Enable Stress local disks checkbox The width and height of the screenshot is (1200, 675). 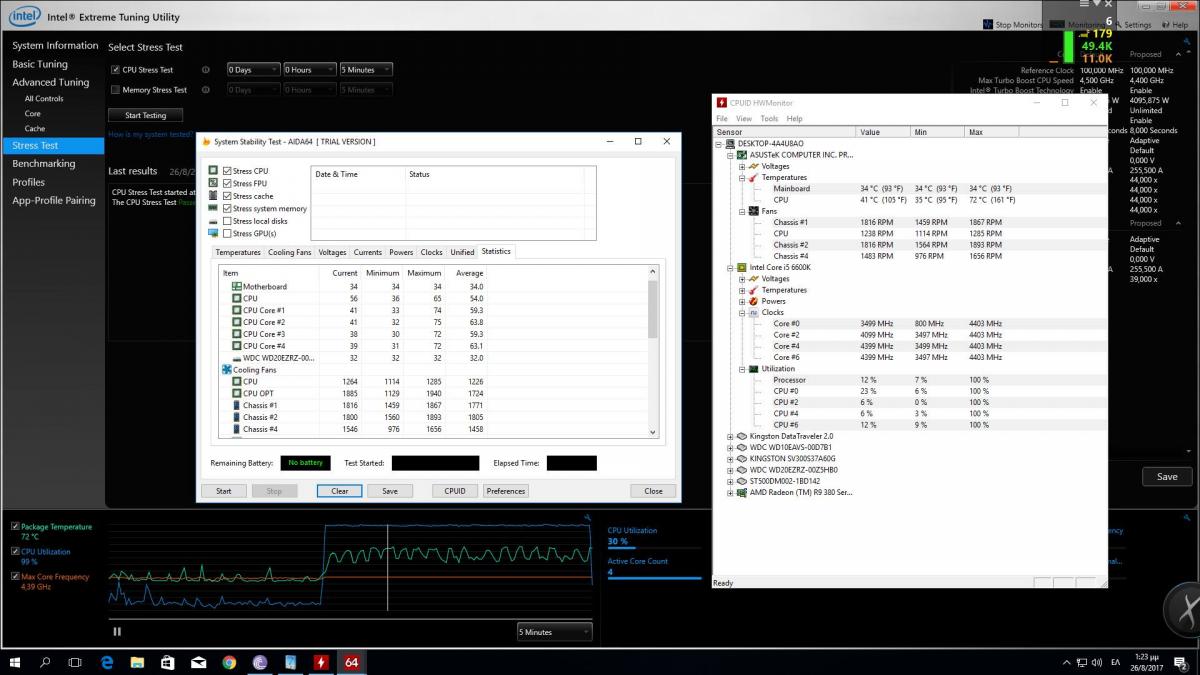pyautogui.click(x=227, y=221)
